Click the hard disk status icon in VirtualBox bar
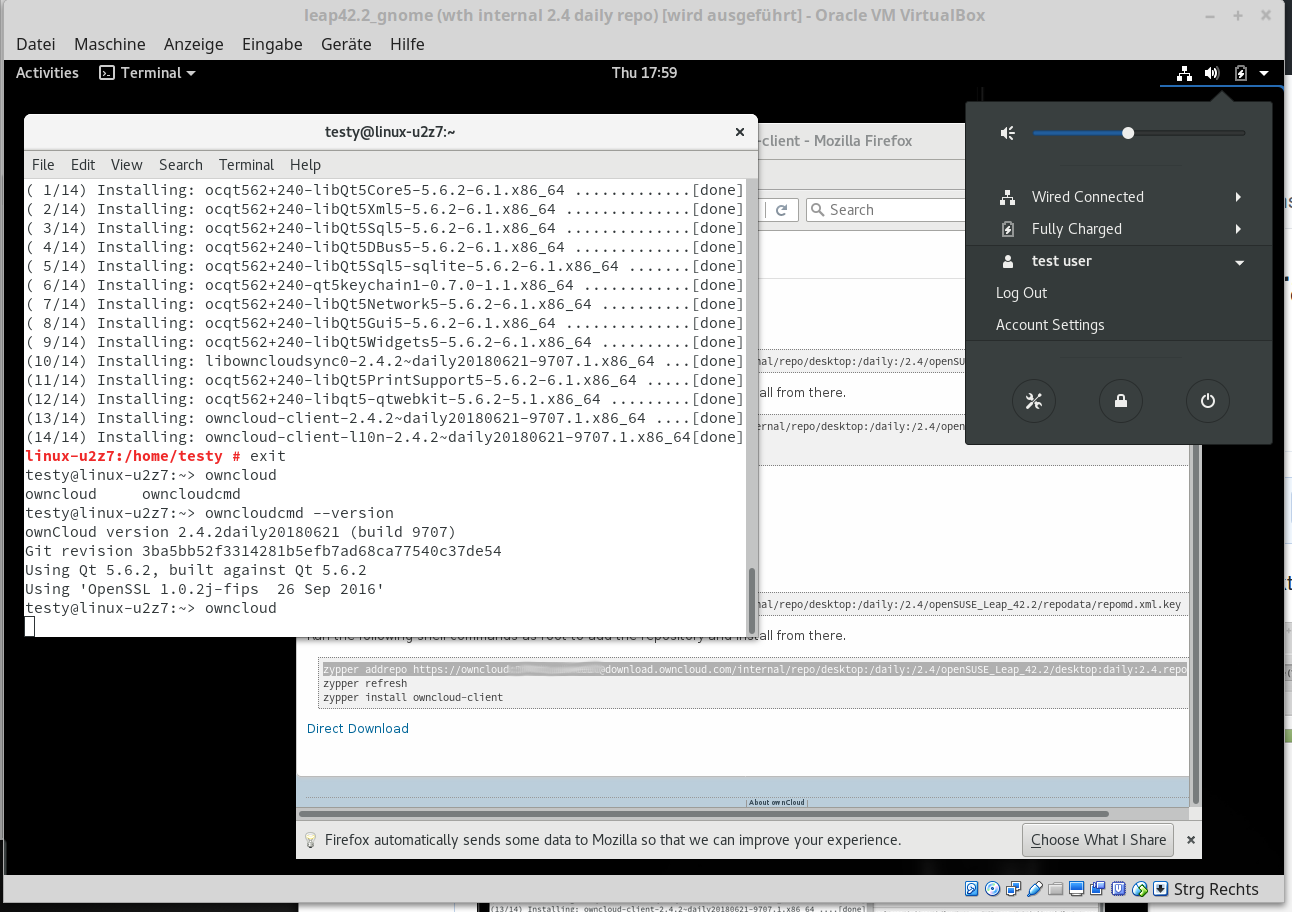The height and width of the screenshot is (912, 1292). click(x=971, y=888)
